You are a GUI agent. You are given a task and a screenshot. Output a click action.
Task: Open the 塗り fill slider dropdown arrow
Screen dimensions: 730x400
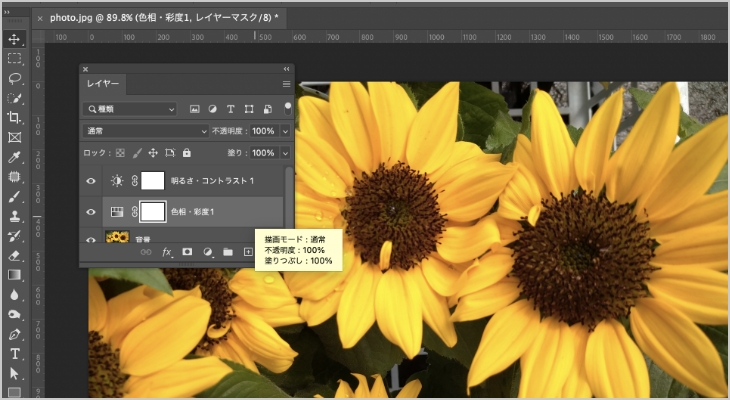click(285, 153)
